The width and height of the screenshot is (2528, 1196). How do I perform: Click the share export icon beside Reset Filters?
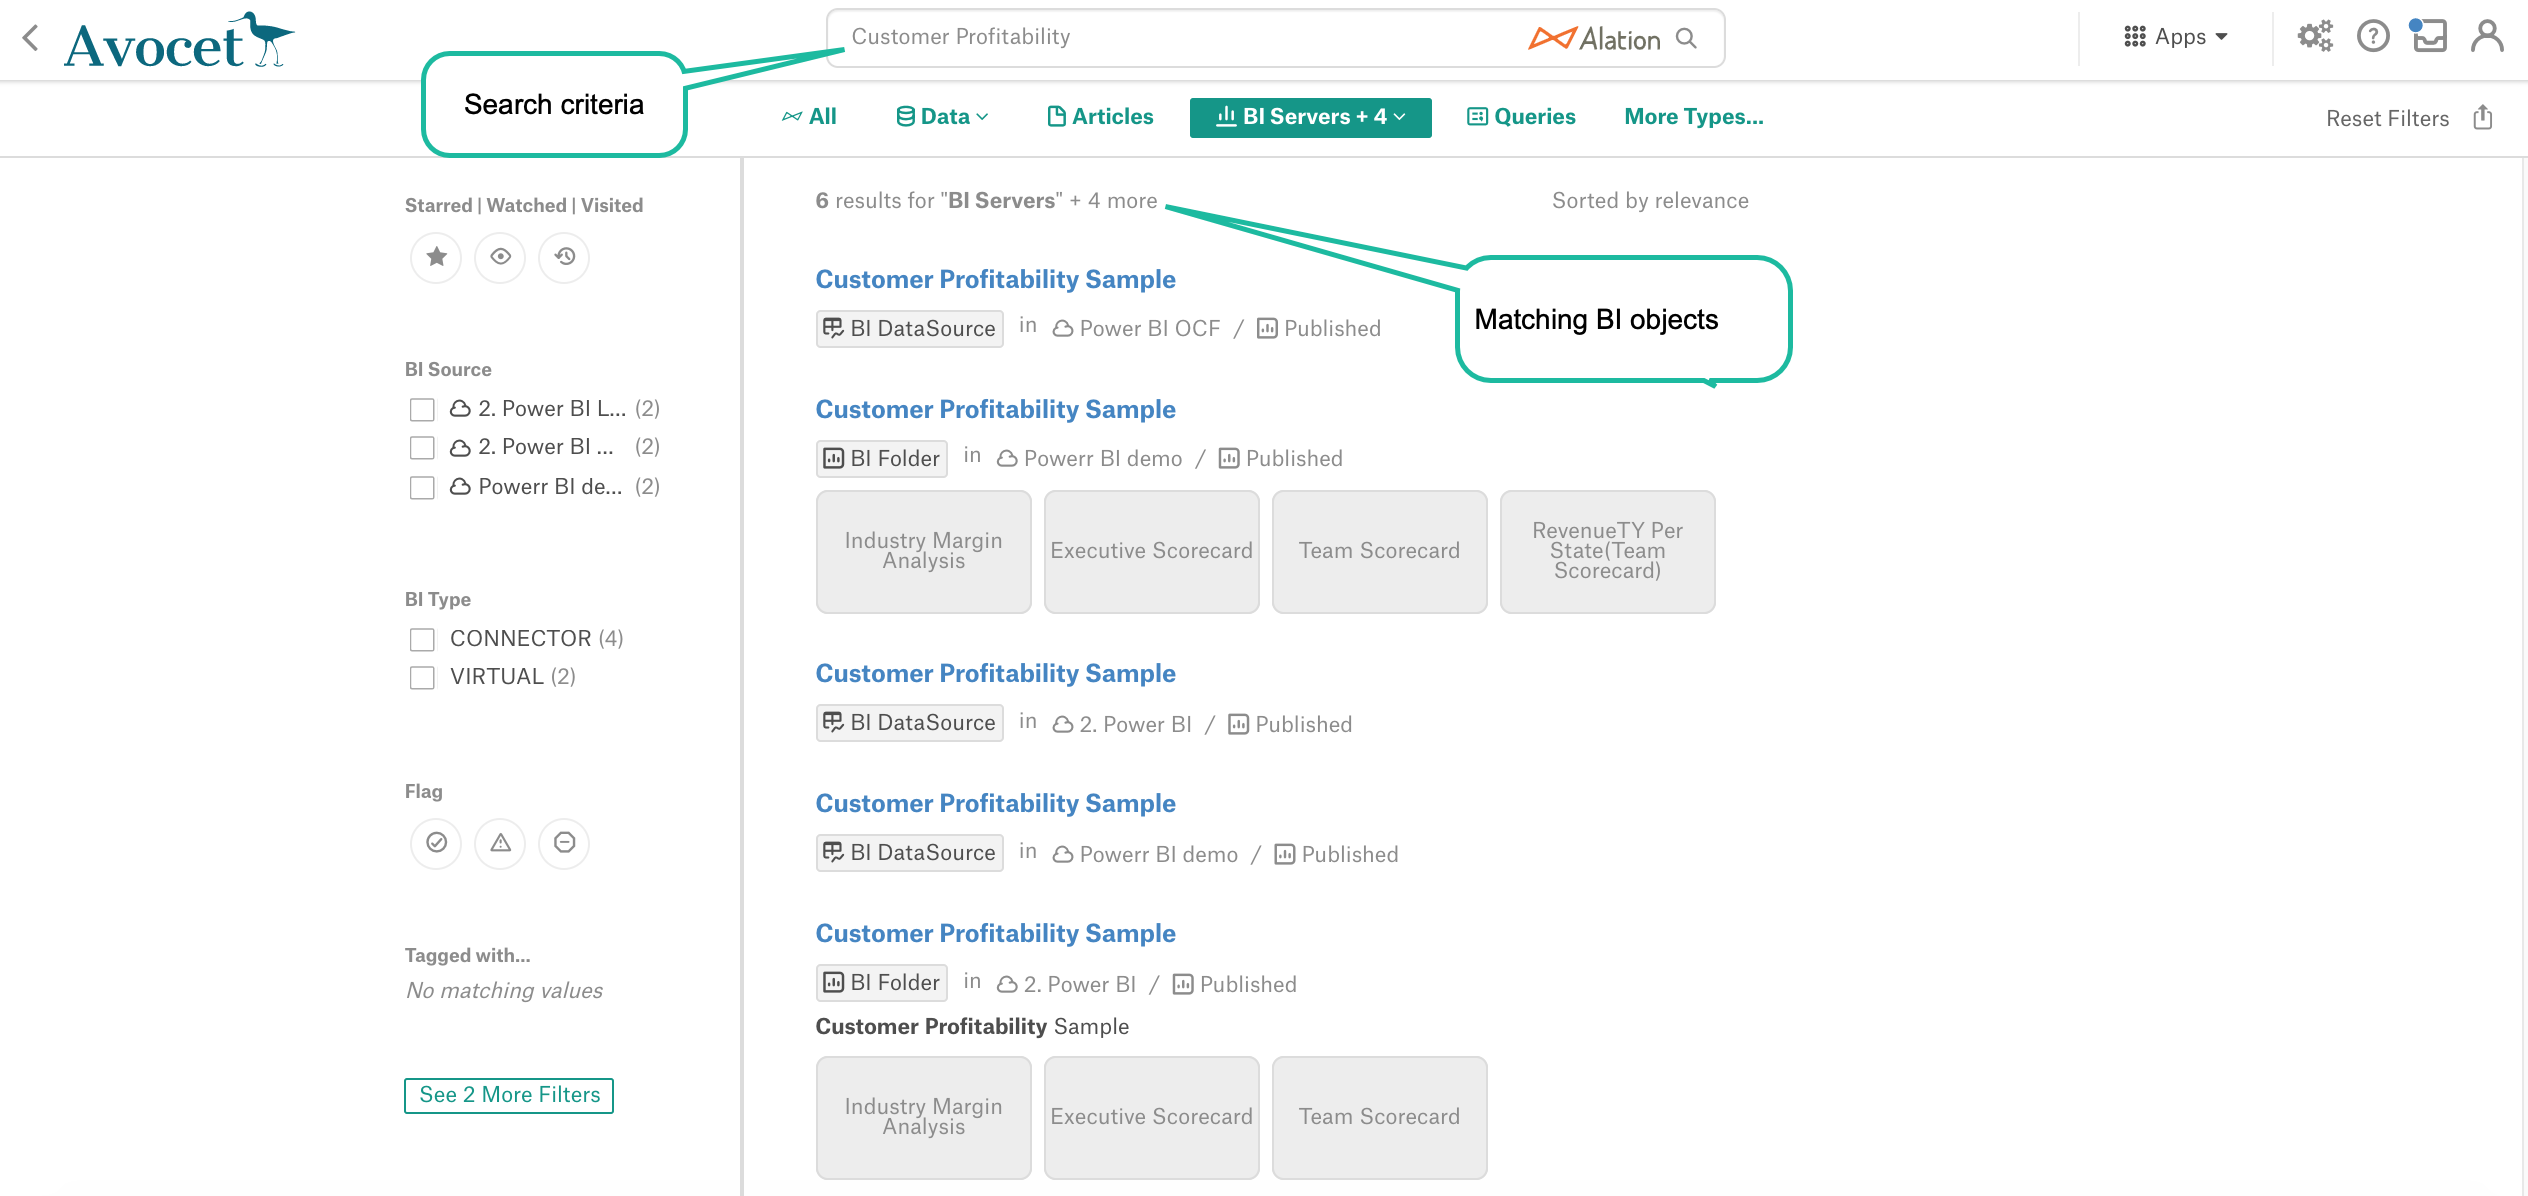[2483, 118]
